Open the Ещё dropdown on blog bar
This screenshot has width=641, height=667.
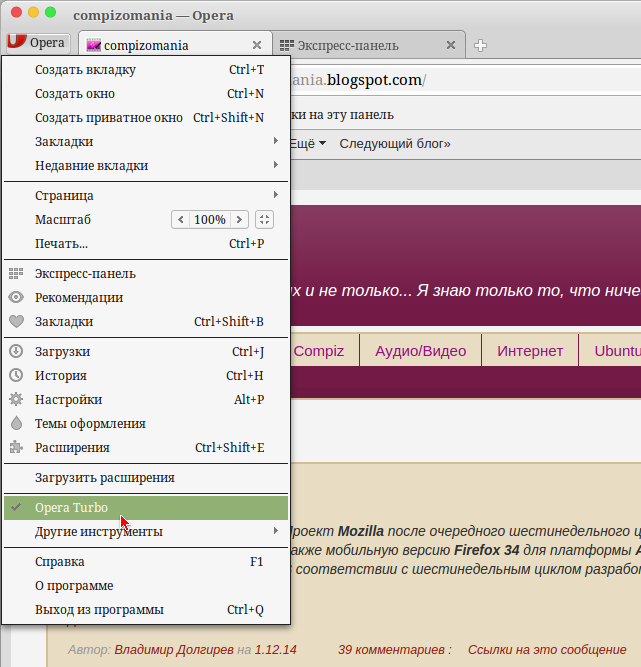tap(308, 144)
